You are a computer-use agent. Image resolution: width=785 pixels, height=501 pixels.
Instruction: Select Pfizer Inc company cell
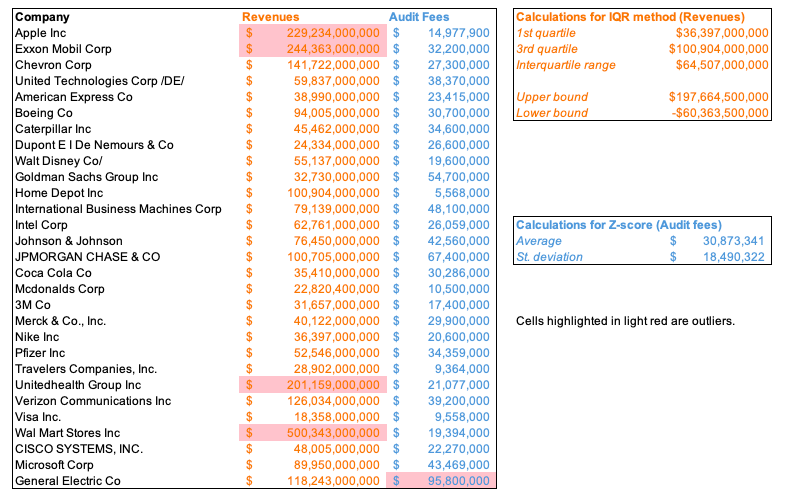40,353
